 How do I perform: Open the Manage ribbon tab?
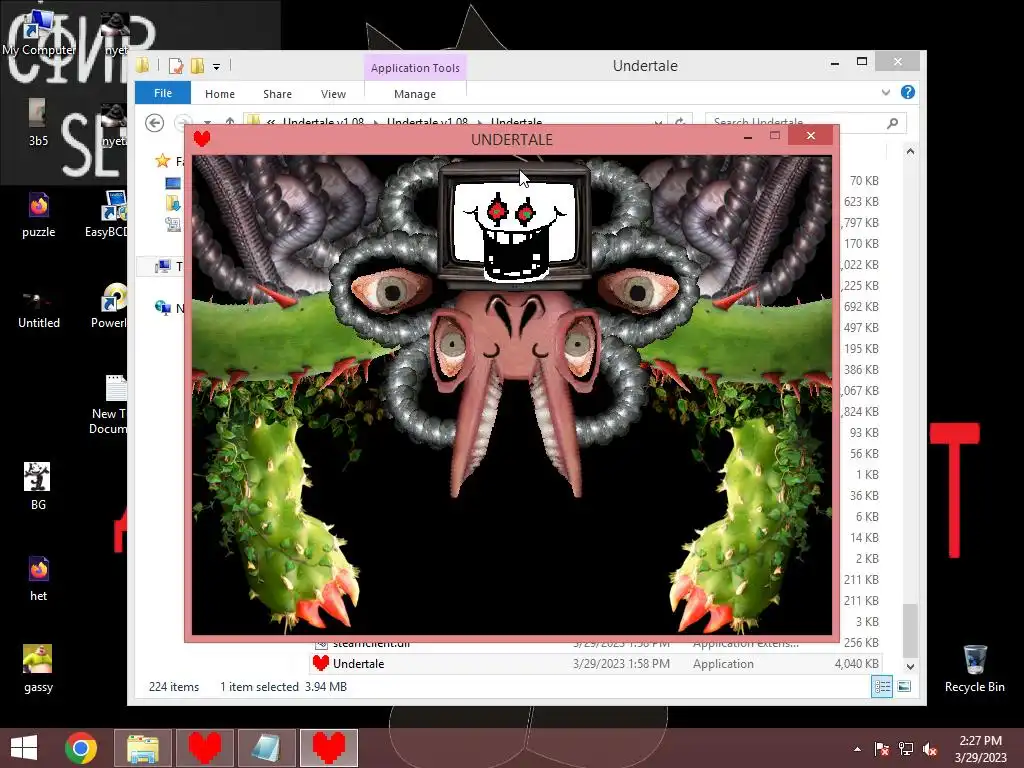pos(415,94)
